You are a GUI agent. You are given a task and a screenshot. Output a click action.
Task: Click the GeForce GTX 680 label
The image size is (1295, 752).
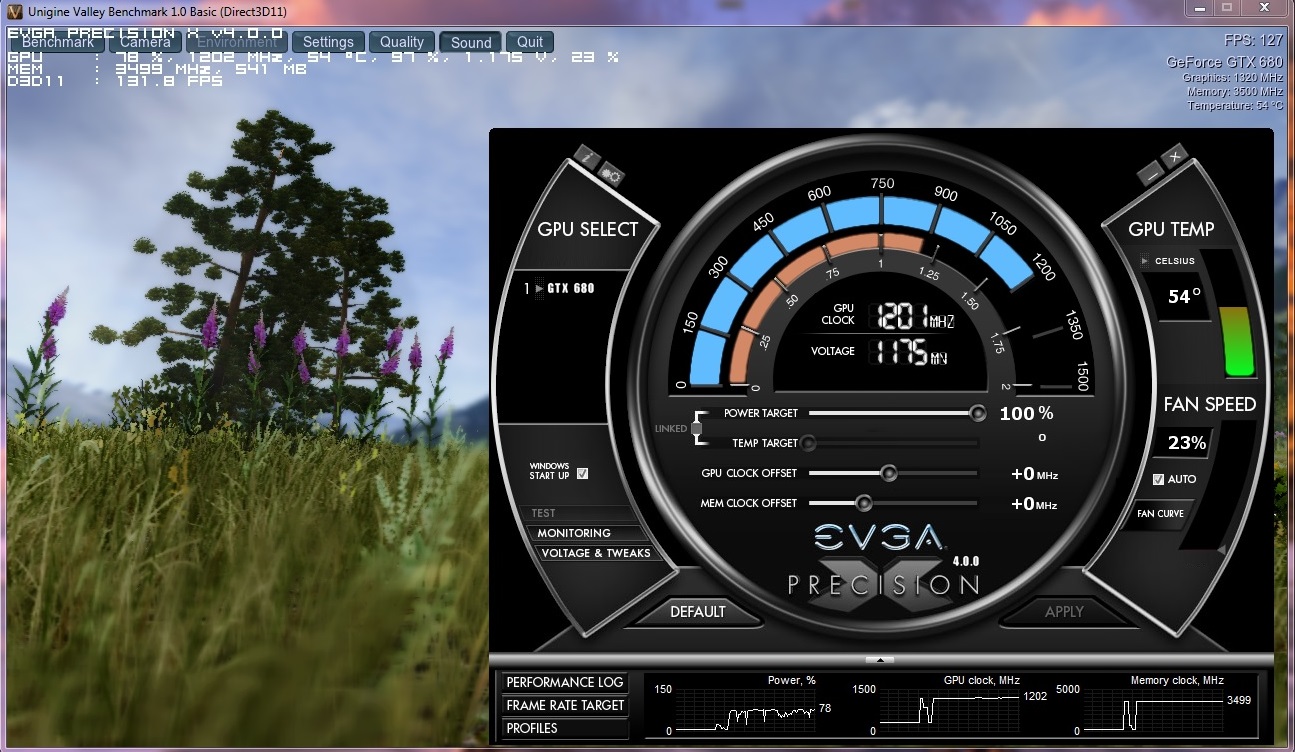pos(1224,62)
